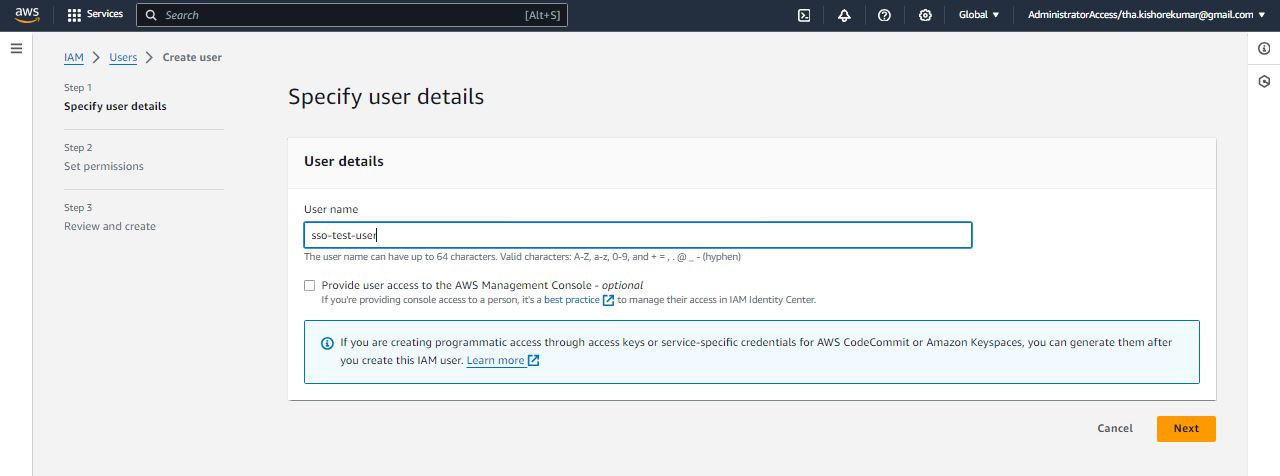Open the help question mark icon
The image size is (1280, 476).
pos(884,15)
